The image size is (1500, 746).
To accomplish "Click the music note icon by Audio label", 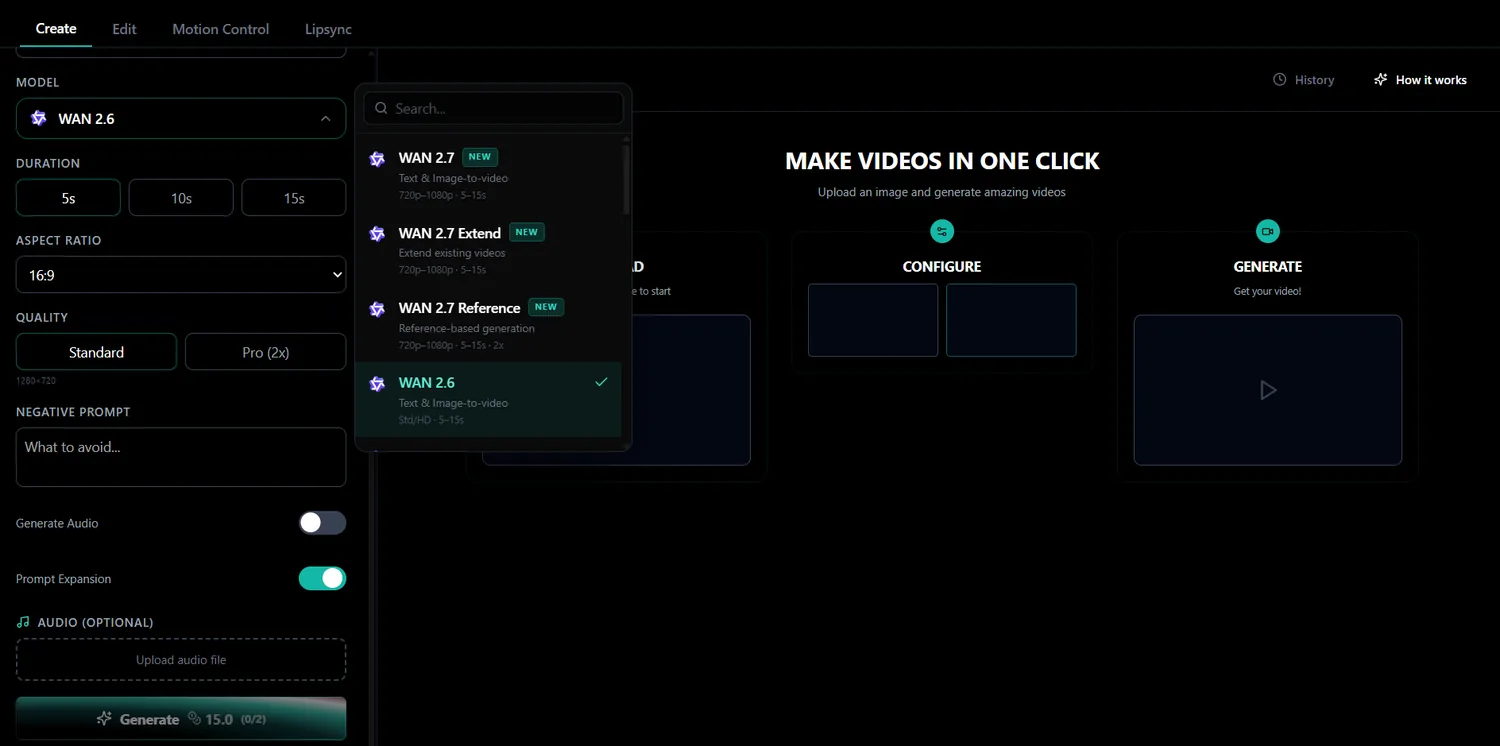I will (23, 622).
